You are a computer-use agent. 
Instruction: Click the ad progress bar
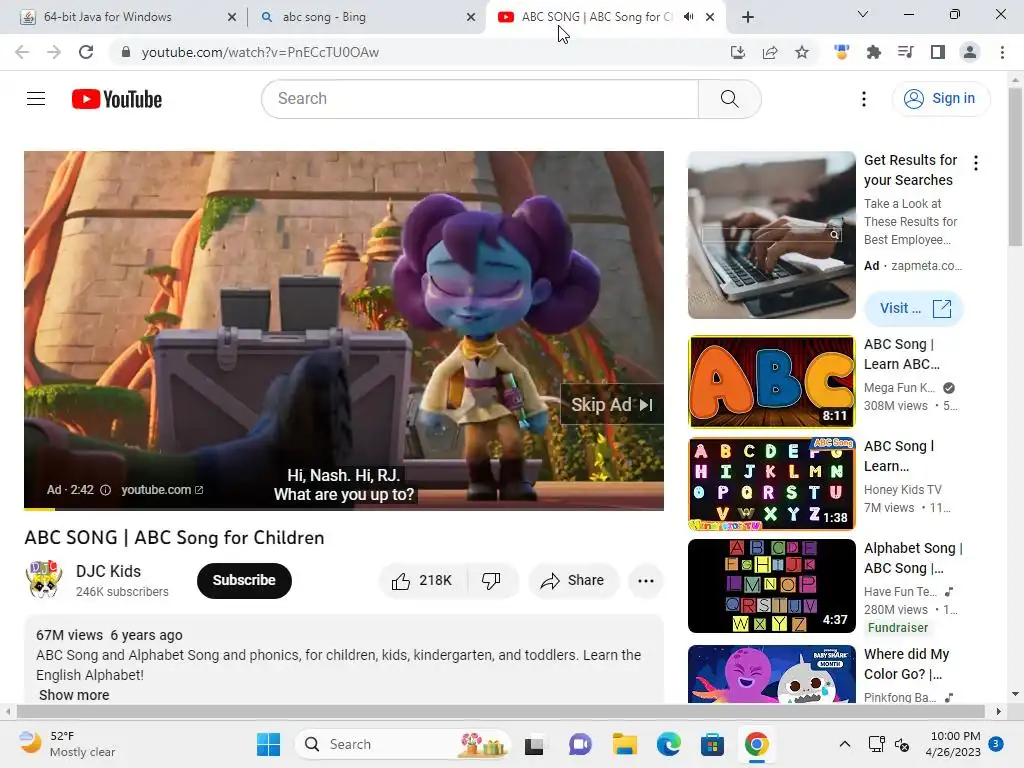tap(344, 509)
